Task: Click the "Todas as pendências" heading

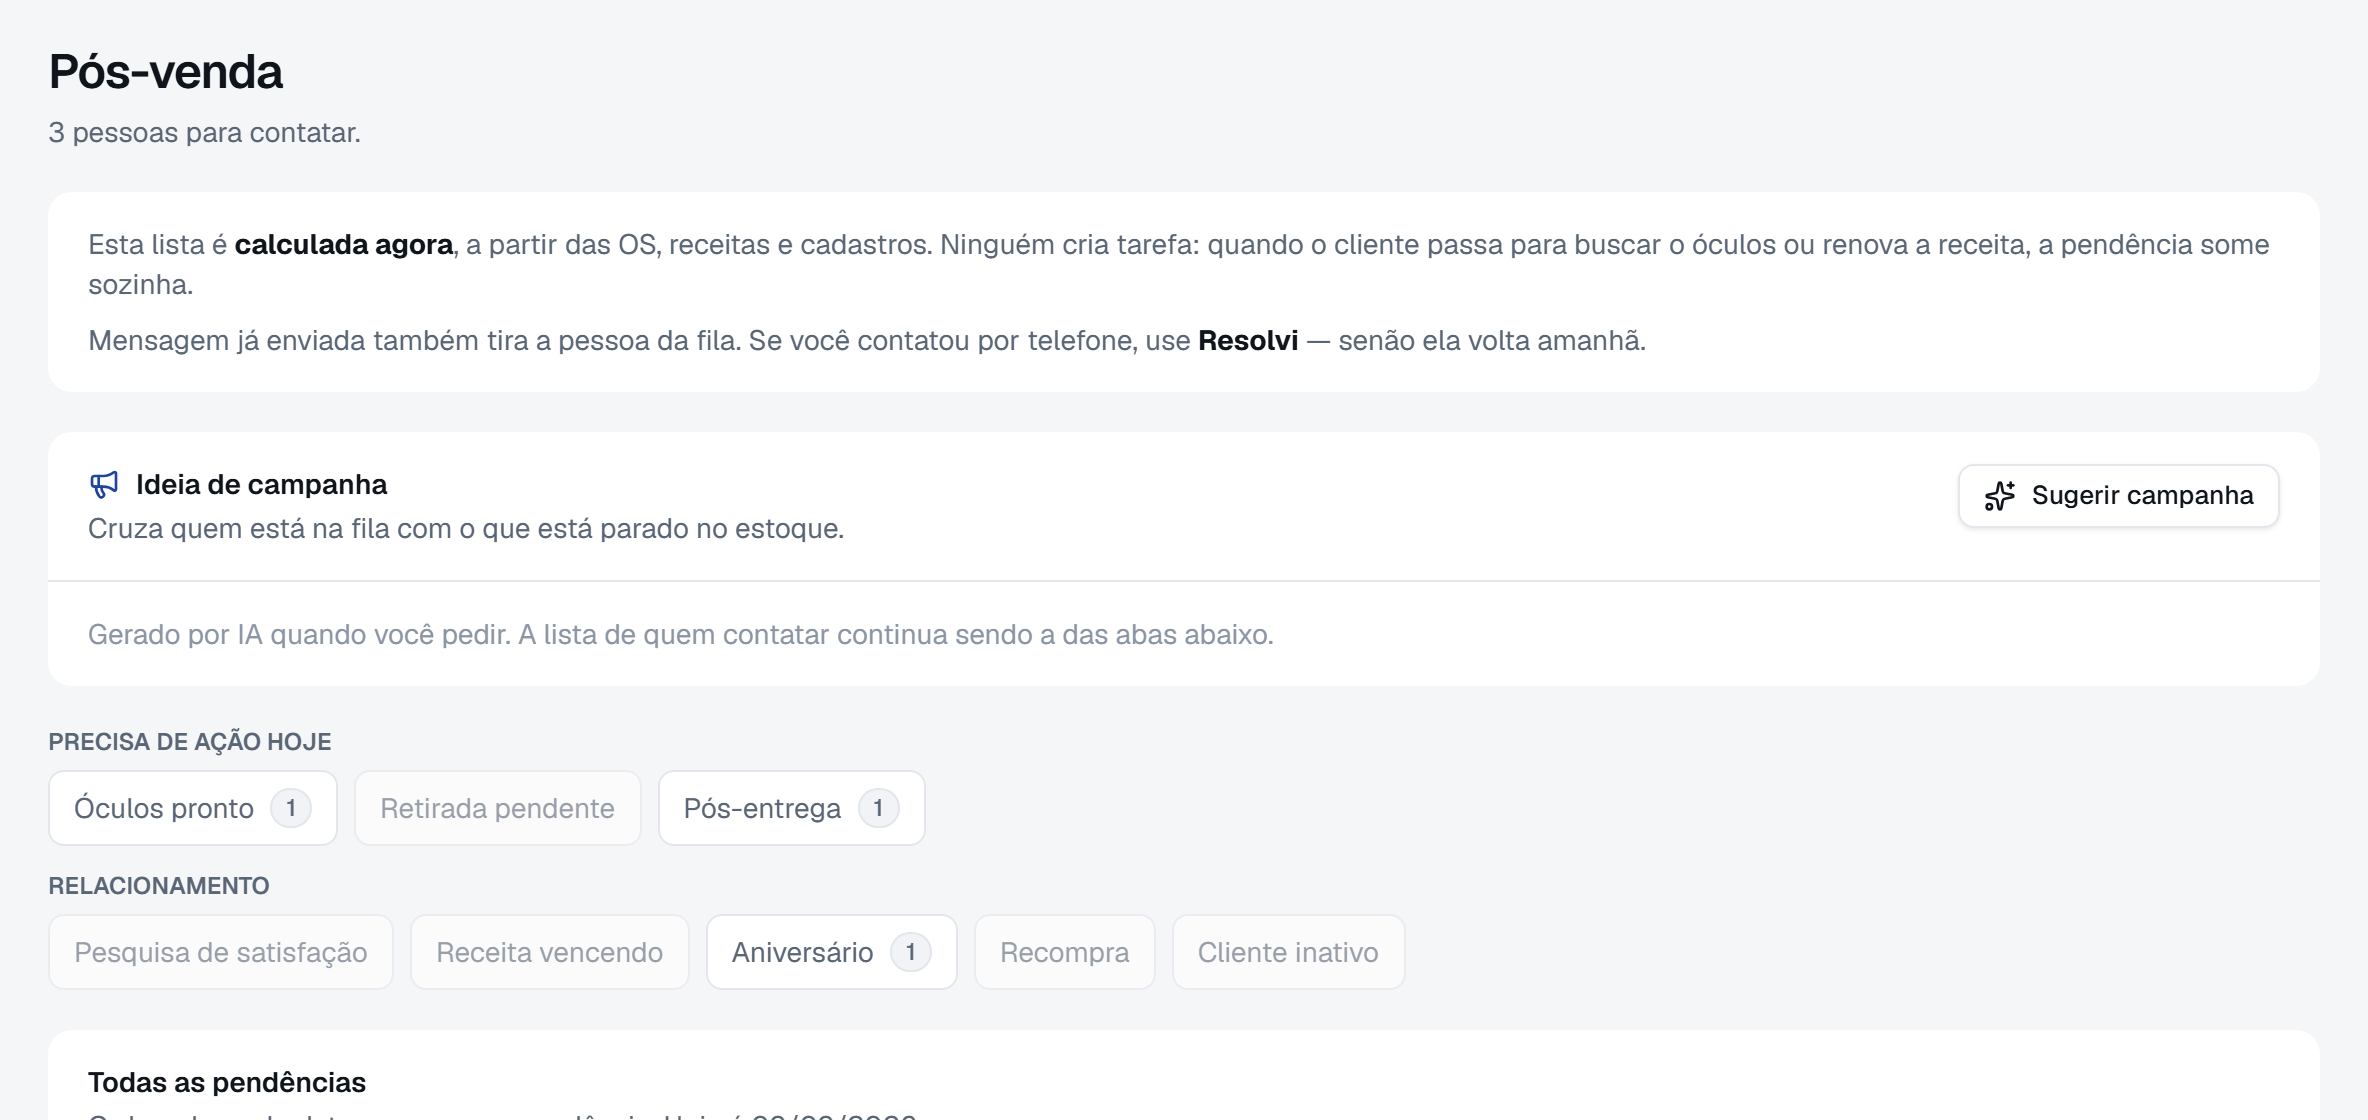Action: click(227, 1083)
